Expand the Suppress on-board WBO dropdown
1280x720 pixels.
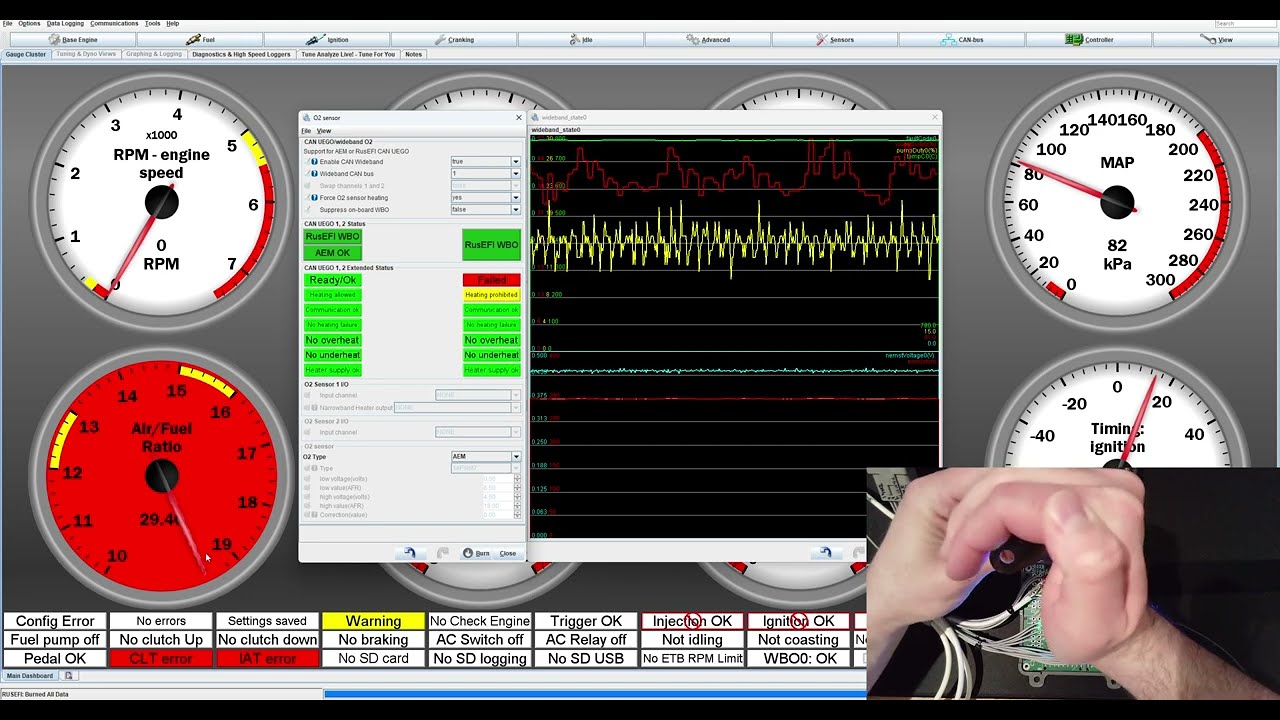[516, 210]
